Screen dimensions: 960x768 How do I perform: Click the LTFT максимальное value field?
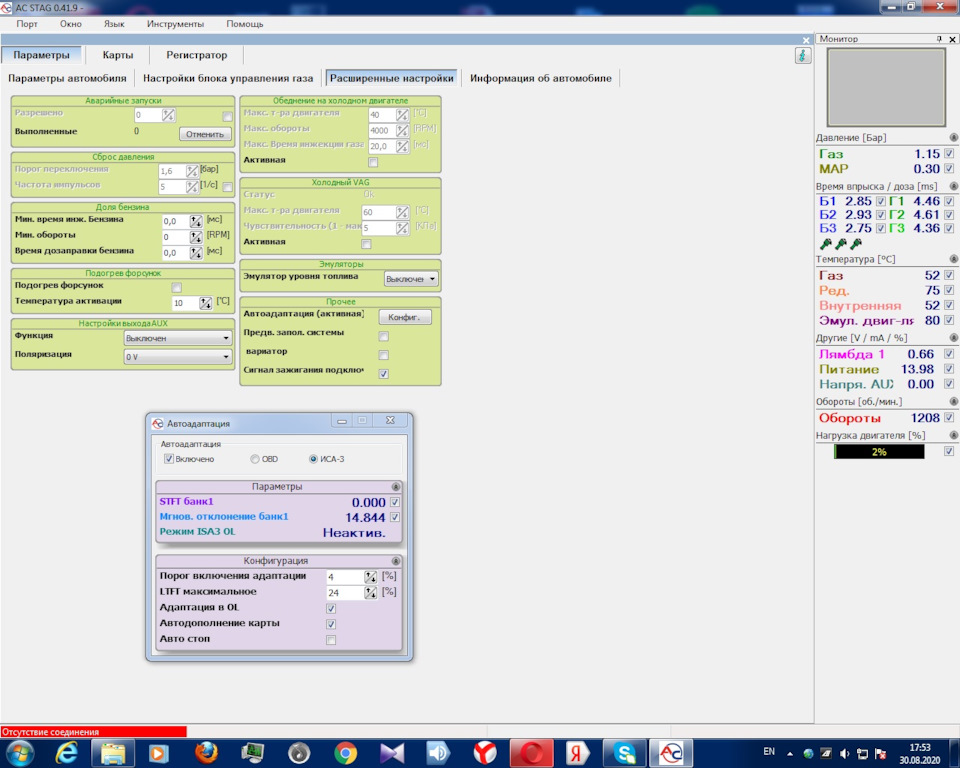point(345,592)
